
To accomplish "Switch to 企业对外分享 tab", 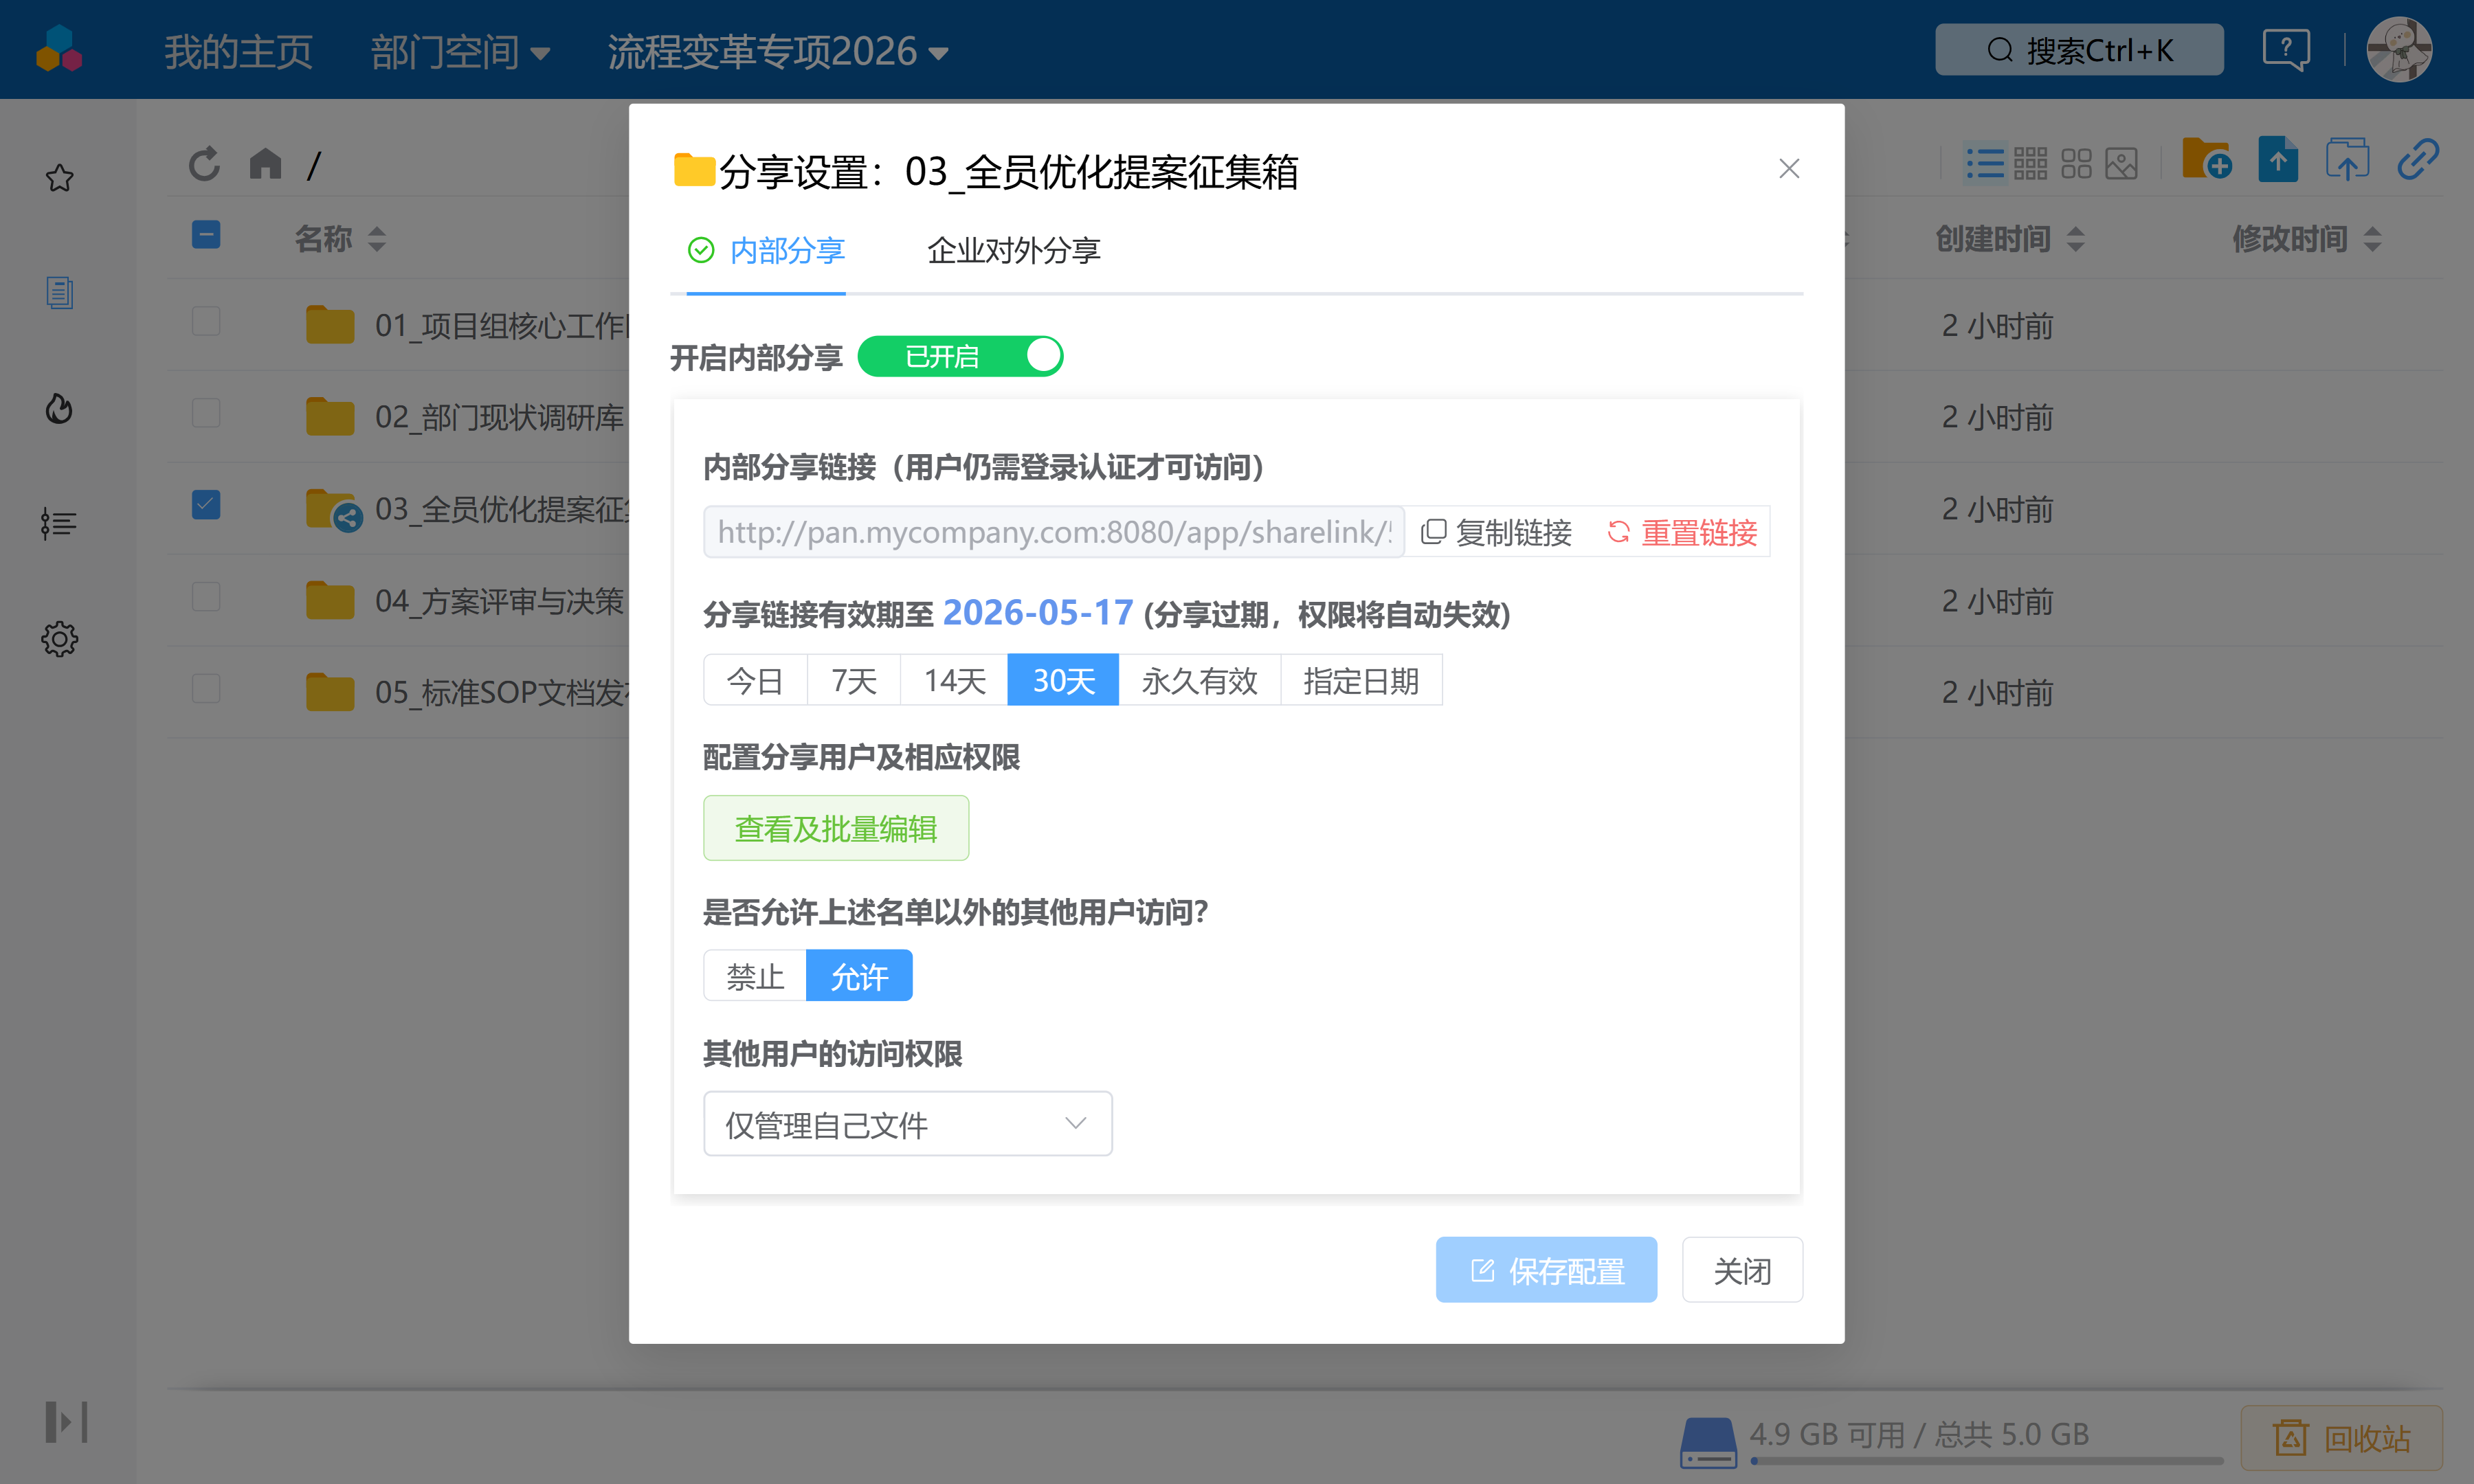I will click(1013, 251).
